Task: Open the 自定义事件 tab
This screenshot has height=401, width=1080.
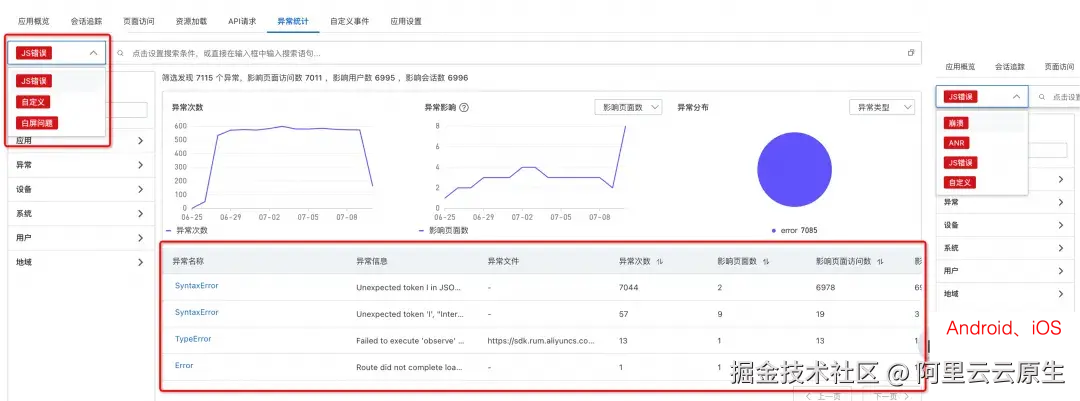Action: coord(349,21)
